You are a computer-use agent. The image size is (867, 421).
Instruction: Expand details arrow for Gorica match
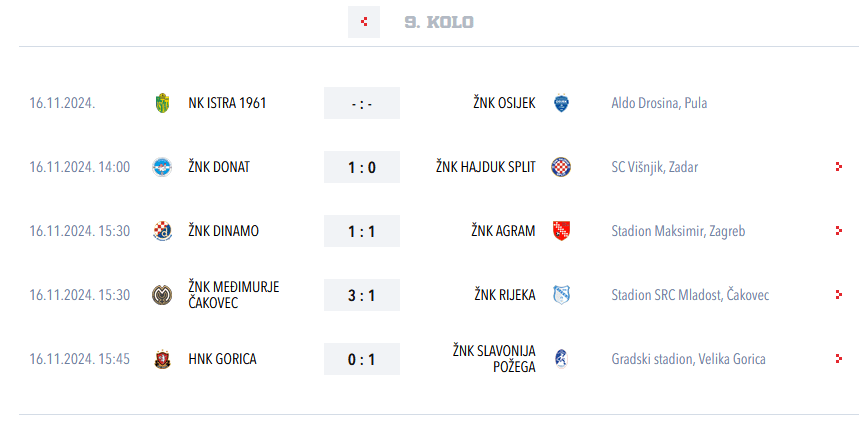838,359
